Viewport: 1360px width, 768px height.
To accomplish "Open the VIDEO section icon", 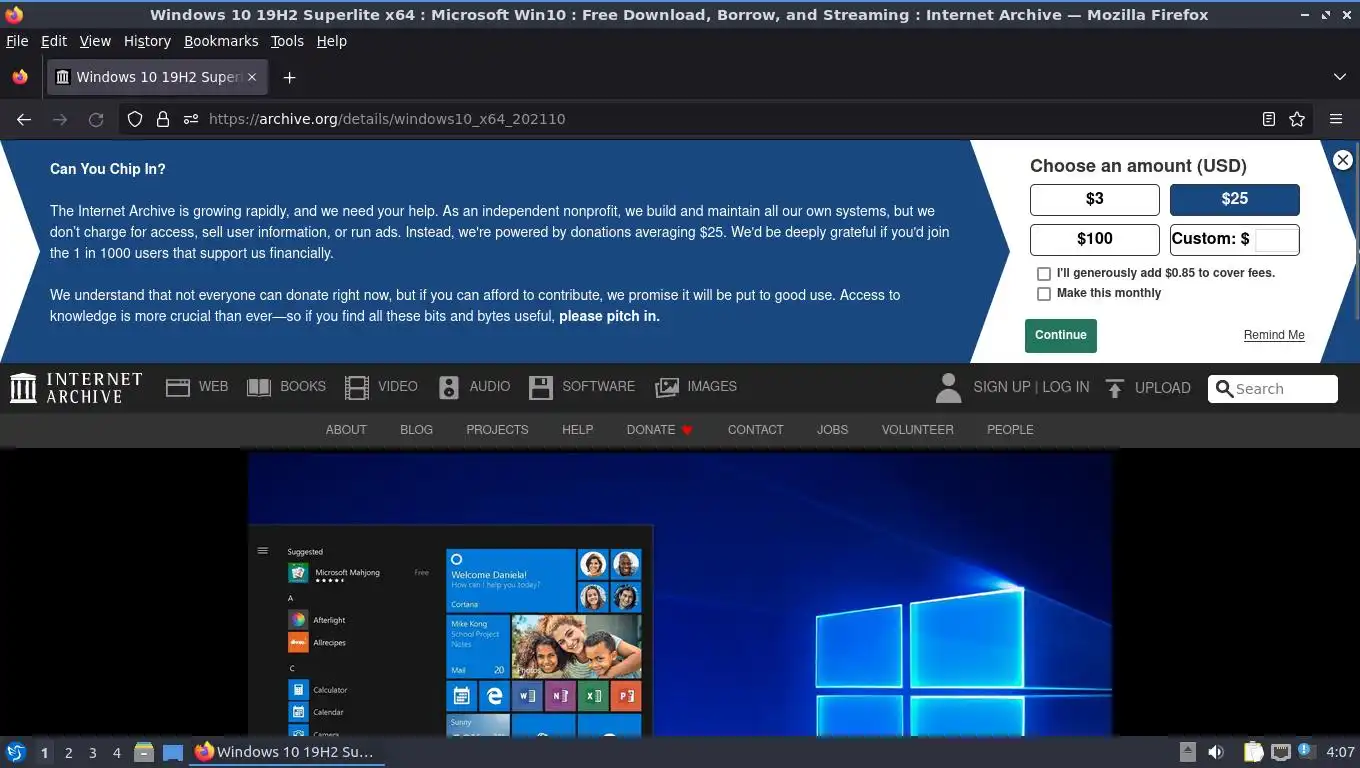I will pyautogui.click(x=357, y=388).
